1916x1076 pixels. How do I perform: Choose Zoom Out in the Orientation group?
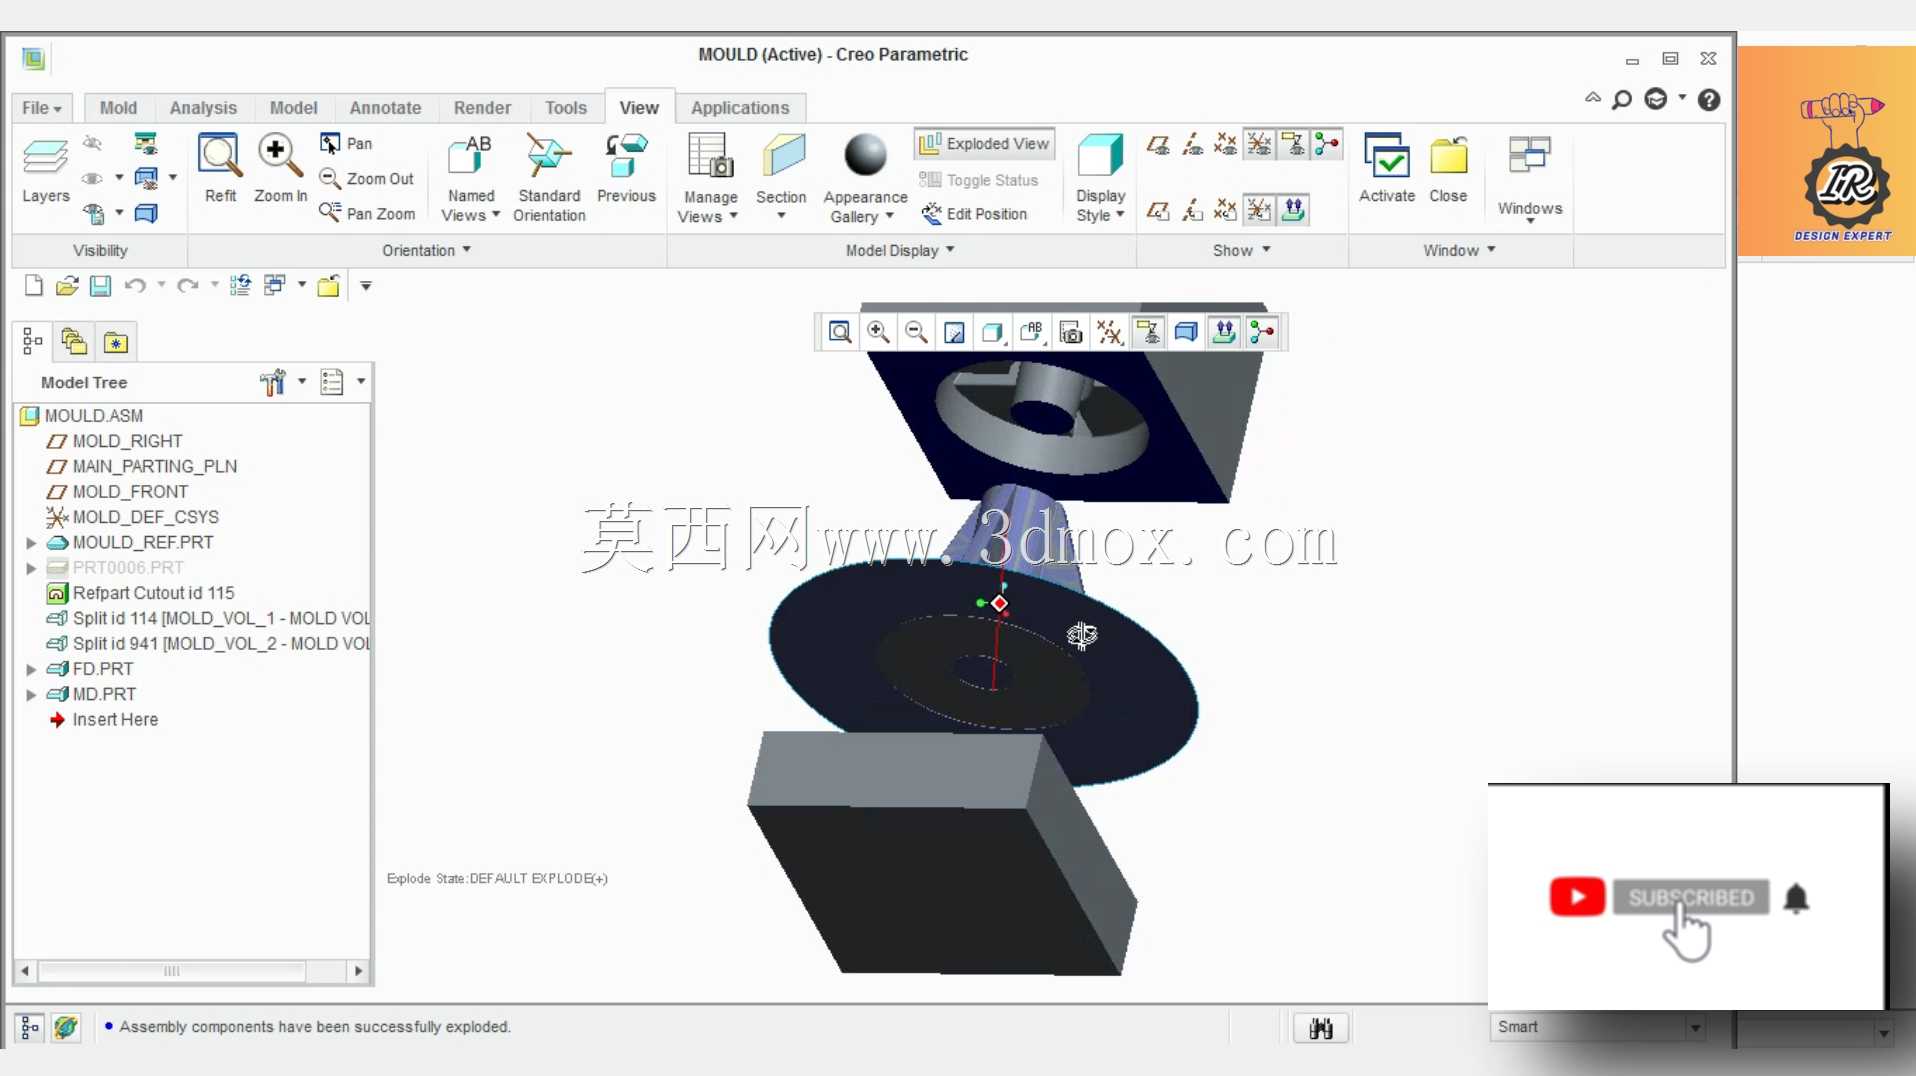(x=366, y=178)
